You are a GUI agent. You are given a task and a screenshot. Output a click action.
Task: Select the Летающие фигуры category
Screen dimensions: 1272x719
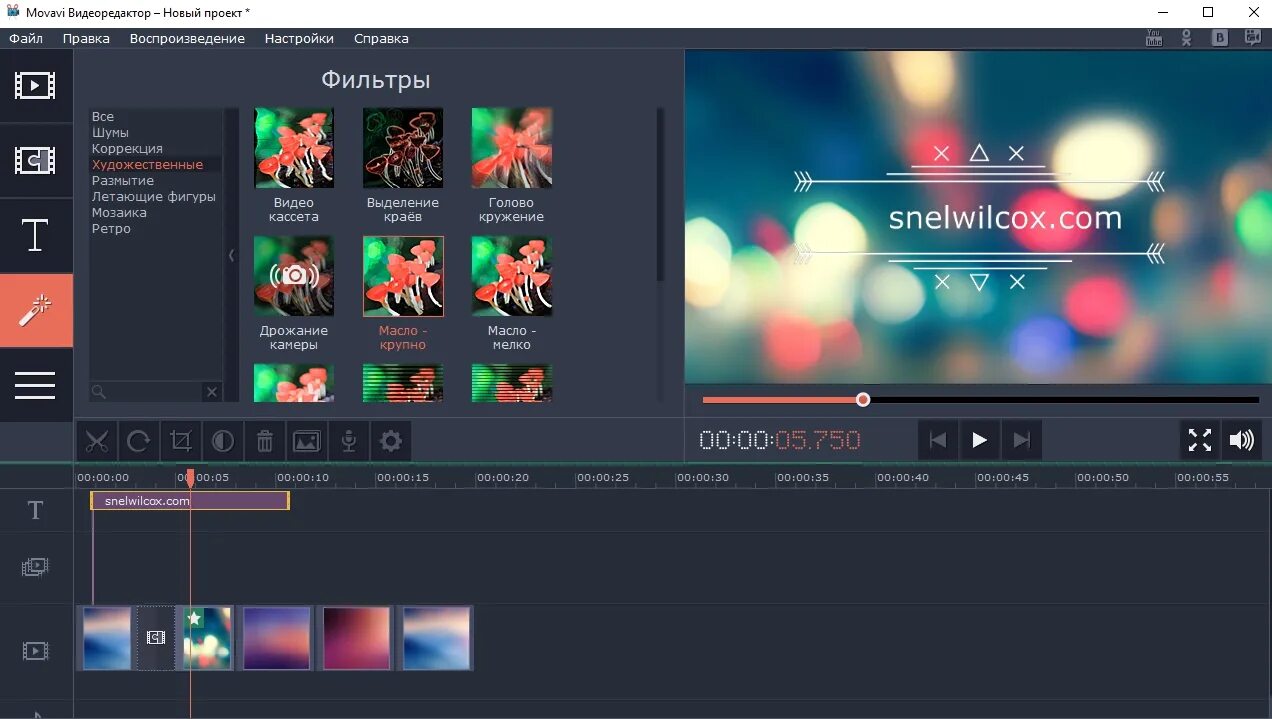[x=155, y=197]
